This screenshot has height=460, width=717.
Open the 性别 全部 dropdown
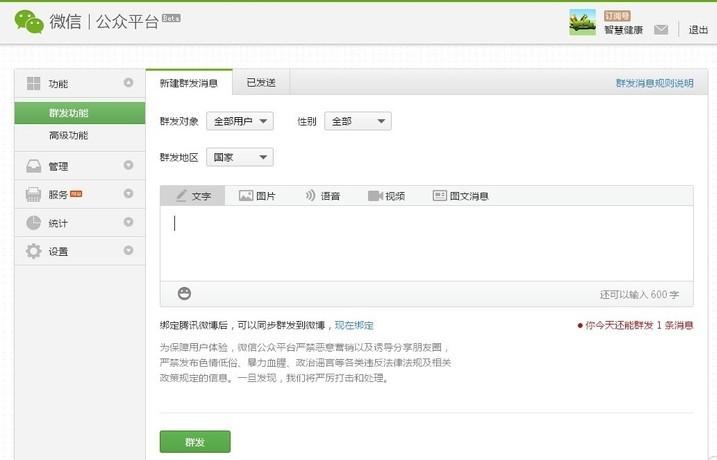[x=355, y=121]
